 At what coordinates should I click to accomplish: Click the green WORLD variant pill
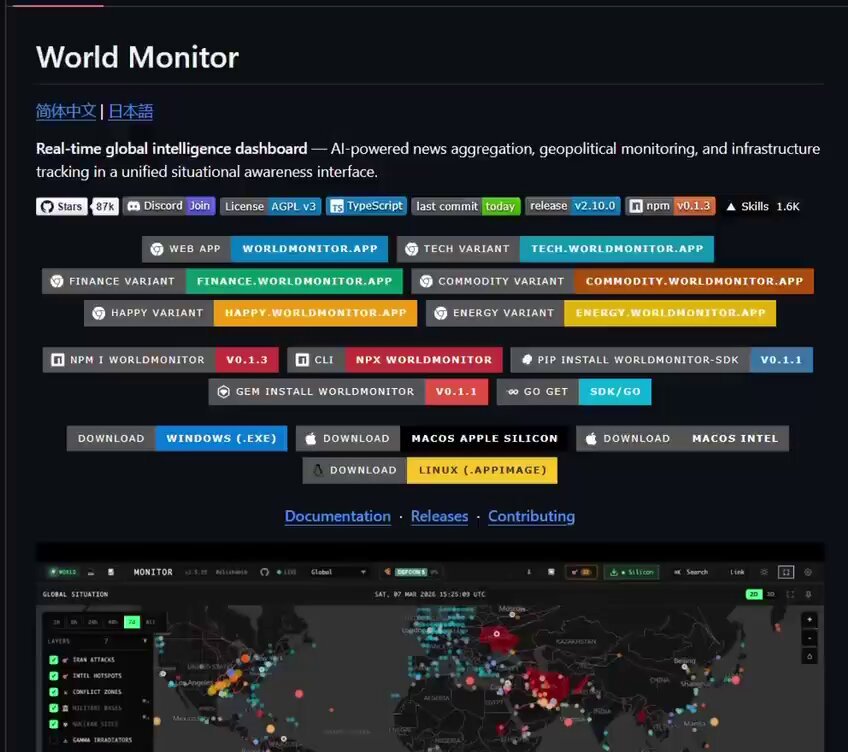coord(63,572)
